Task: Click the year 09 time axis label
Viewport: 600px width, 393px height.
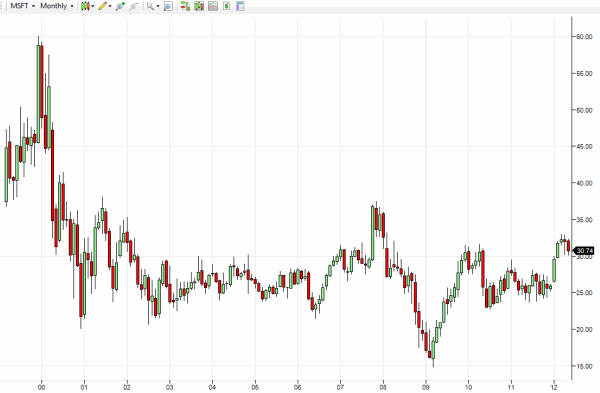Action: click(426, 387)
